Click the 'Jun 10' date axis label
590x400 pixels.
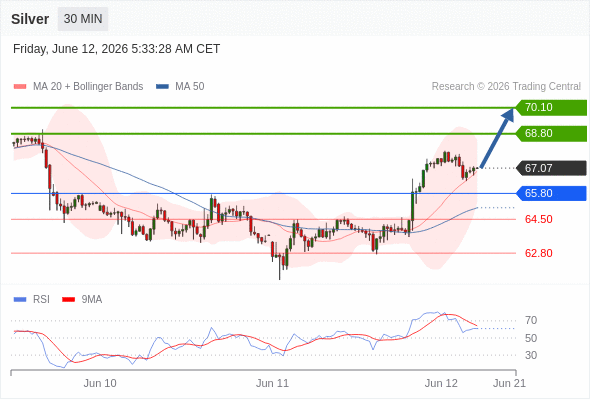(x=100, y=383)
